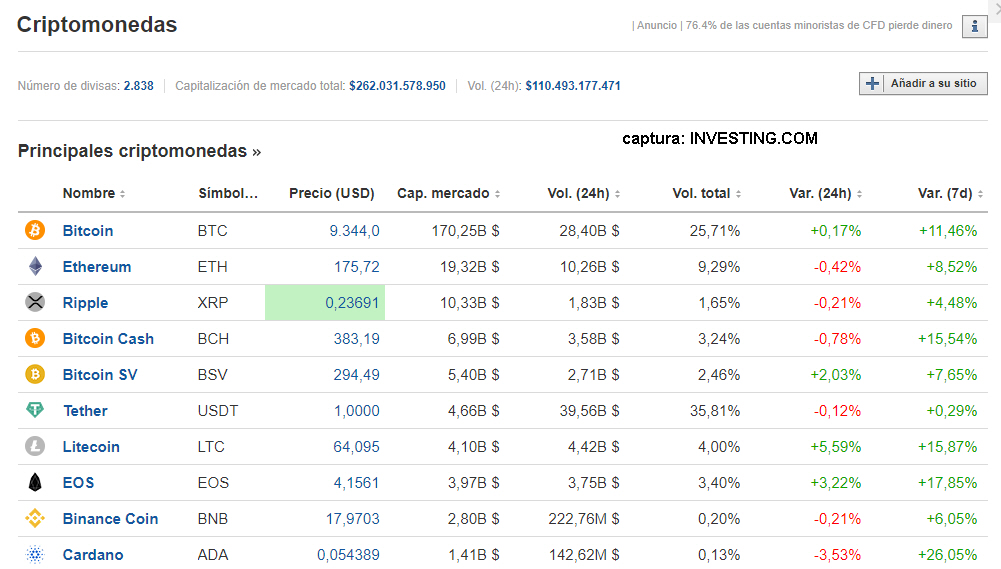1001x569 pixels.
Task: Sort by Cap. mercado column header
Action: (x=448, y=194)
